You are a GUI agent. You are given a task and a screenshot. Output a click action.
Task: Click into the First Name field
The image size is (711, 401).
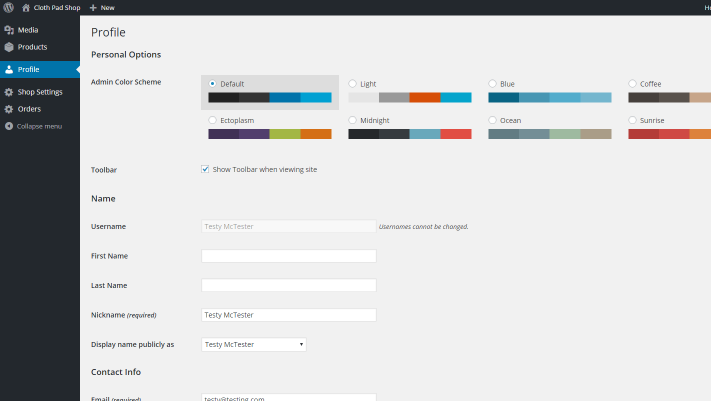tap(288, 256)
